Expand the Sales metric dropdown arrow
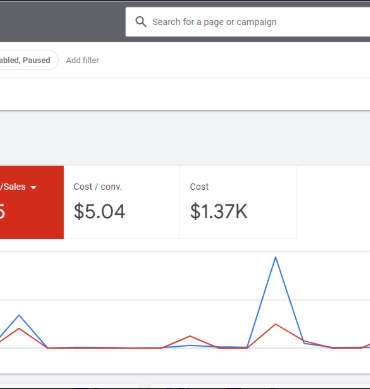The height and width of the screenshot is (389, 370). 33,187
